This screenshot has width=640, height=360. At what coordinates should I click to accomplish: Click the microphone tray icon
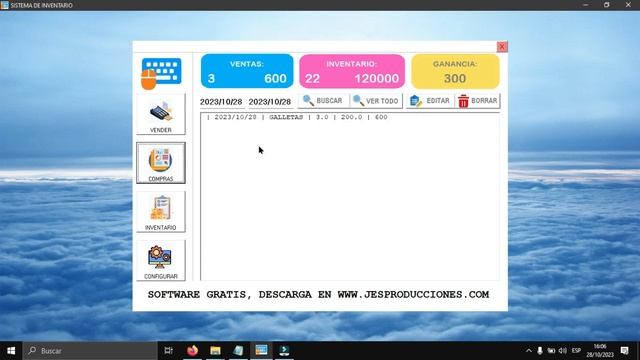tap(540, 351)
